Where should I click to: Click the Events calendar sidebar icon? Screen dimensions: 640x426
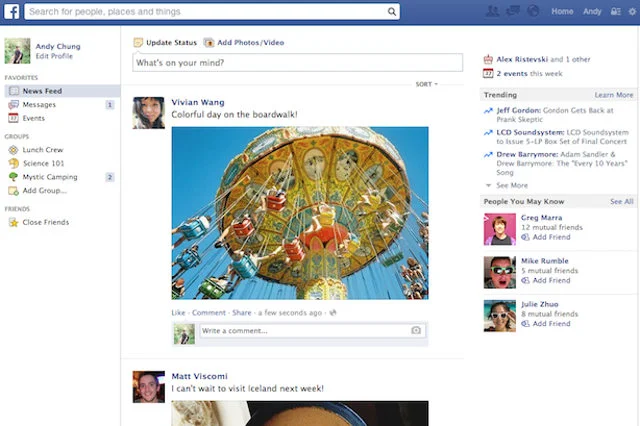point(13,118)
